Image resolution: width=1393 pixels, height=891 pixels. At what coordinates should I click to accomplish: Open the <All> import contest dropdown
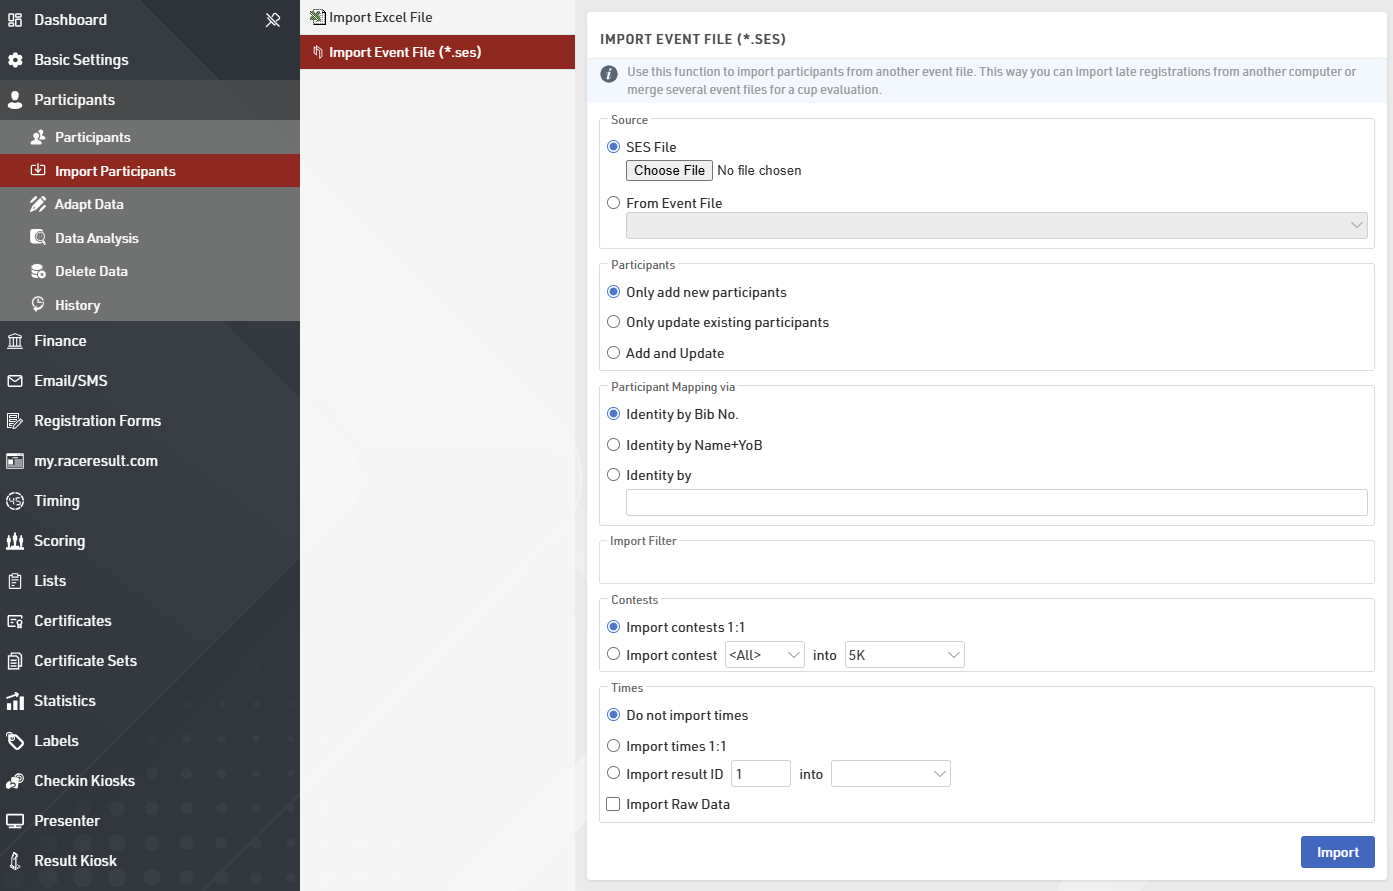(x=764, y=655)
